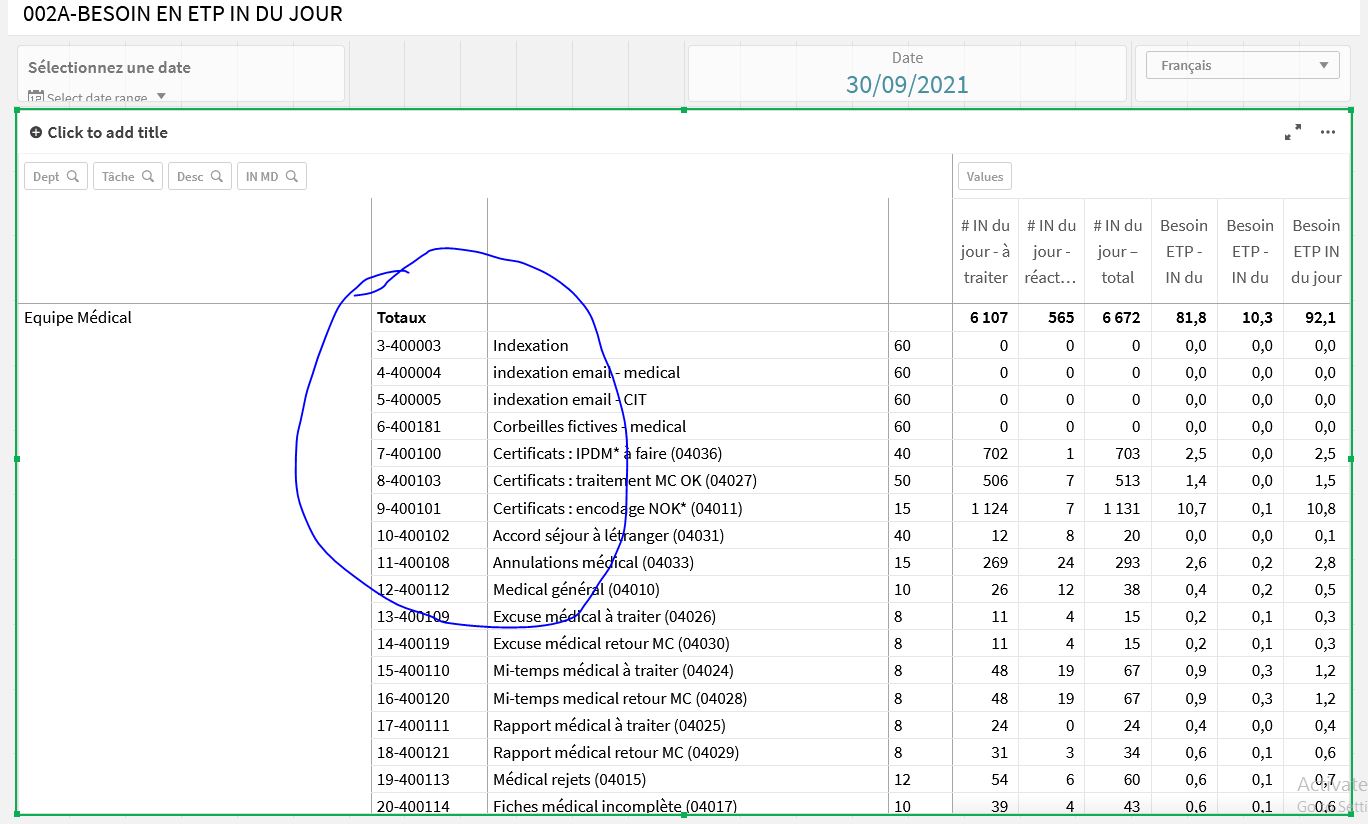Click the calendar icon for date range
The width and height of the screenshot is (1368, 824).
coord(36,97)
